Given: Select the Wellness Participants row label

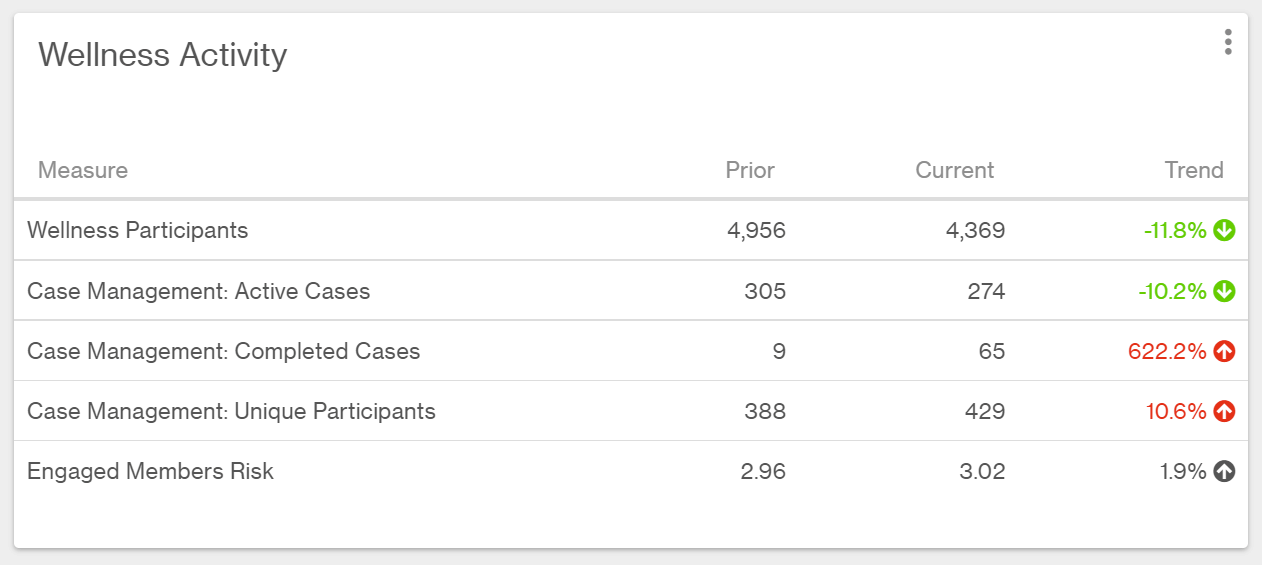Looking at the screenshot, I should point(138,231).
